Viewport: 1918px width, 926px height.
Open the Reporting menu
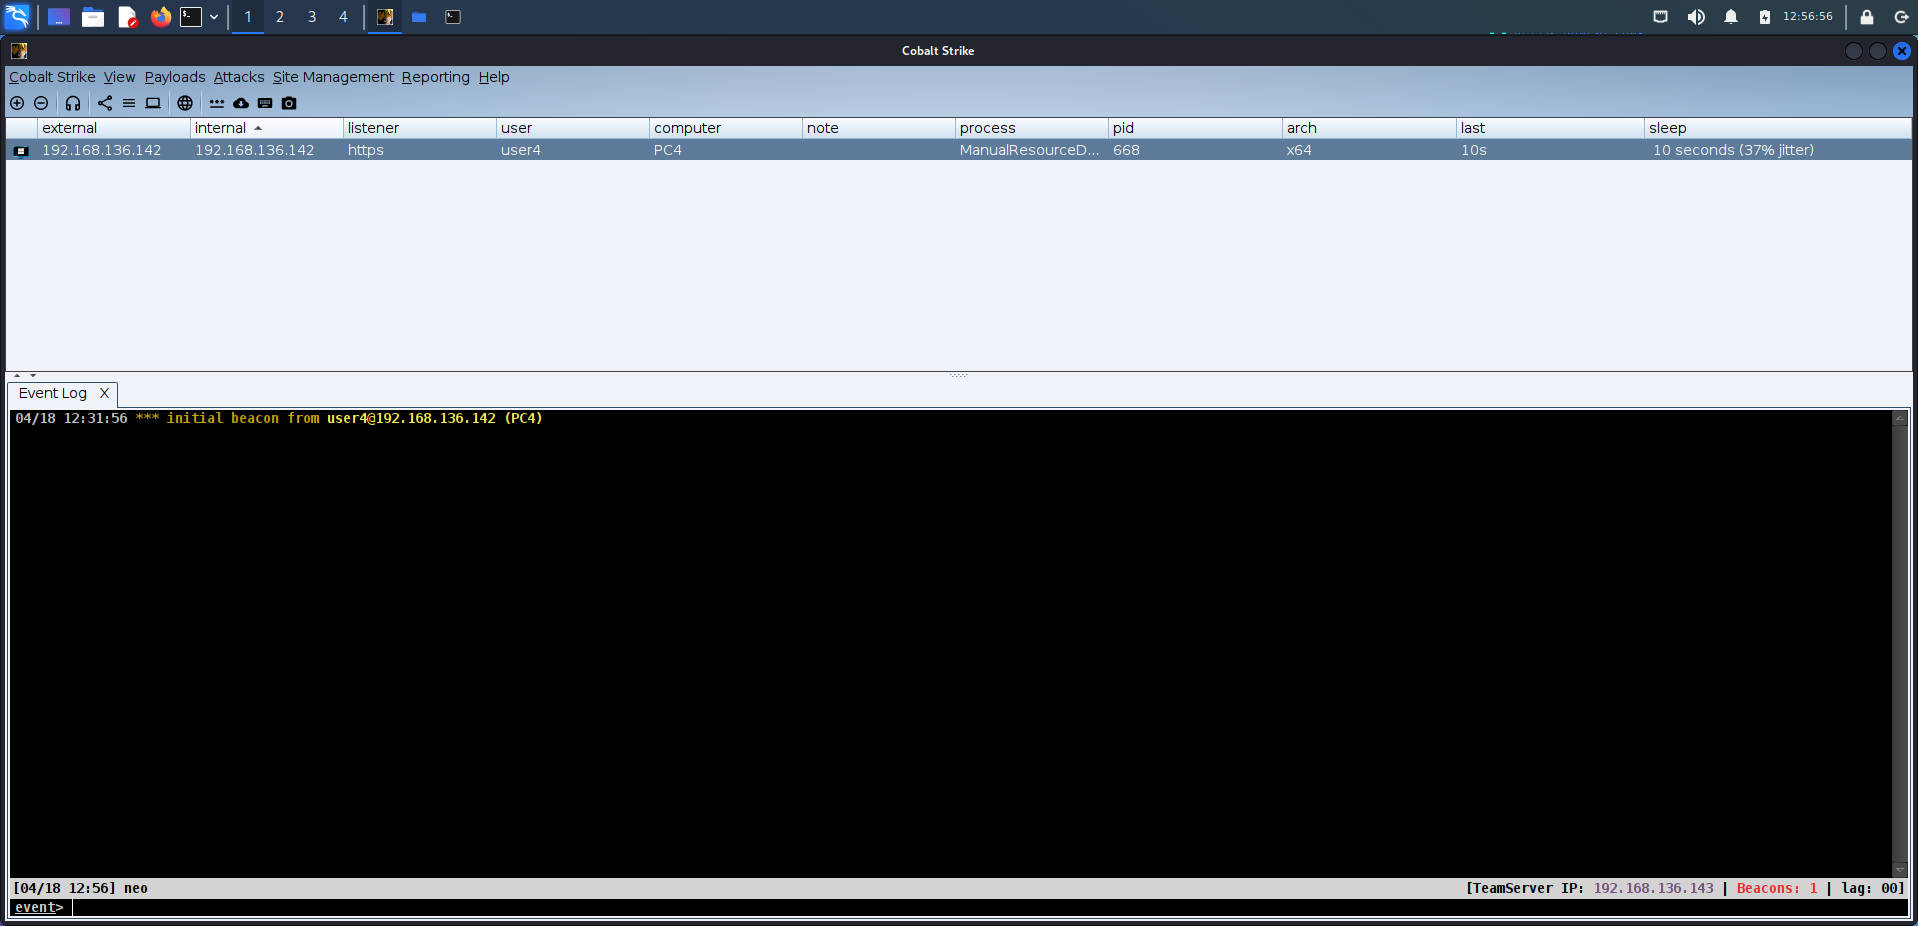coord(435,77)
